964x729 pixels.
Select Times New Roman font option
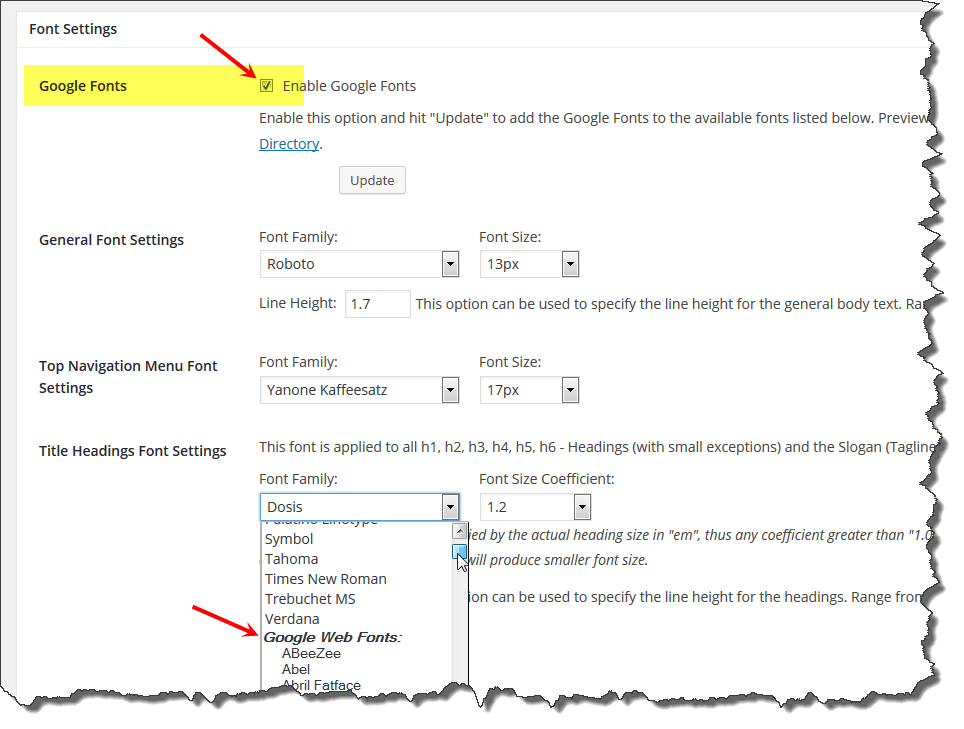325,579
